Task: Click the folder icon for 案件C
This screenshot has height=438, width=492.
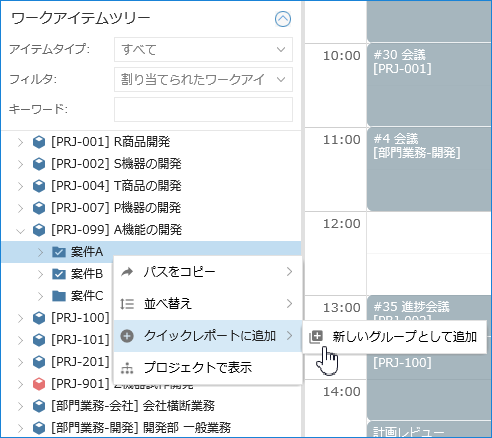Action: tap(59, 296)
